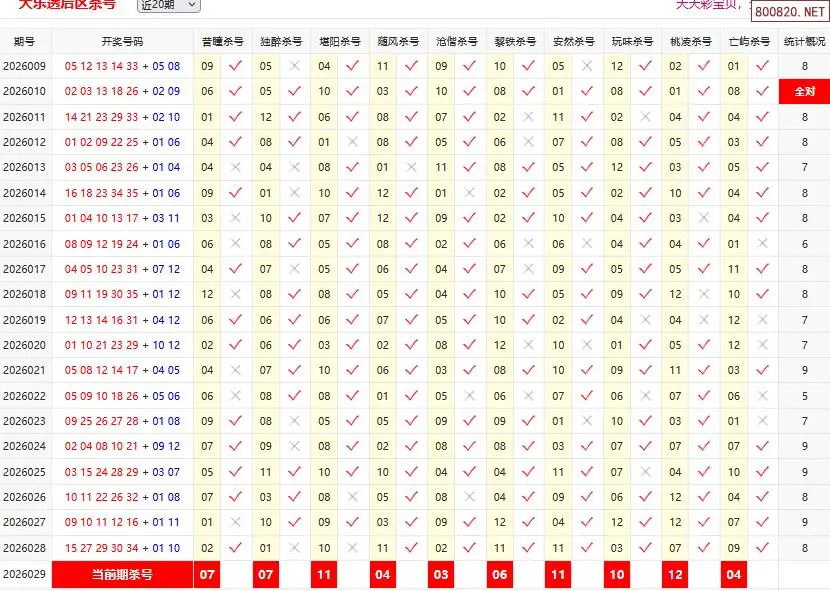
Task: Click the cross mark for 安然杀号 in row 2026009
Action: pos(587,66)
